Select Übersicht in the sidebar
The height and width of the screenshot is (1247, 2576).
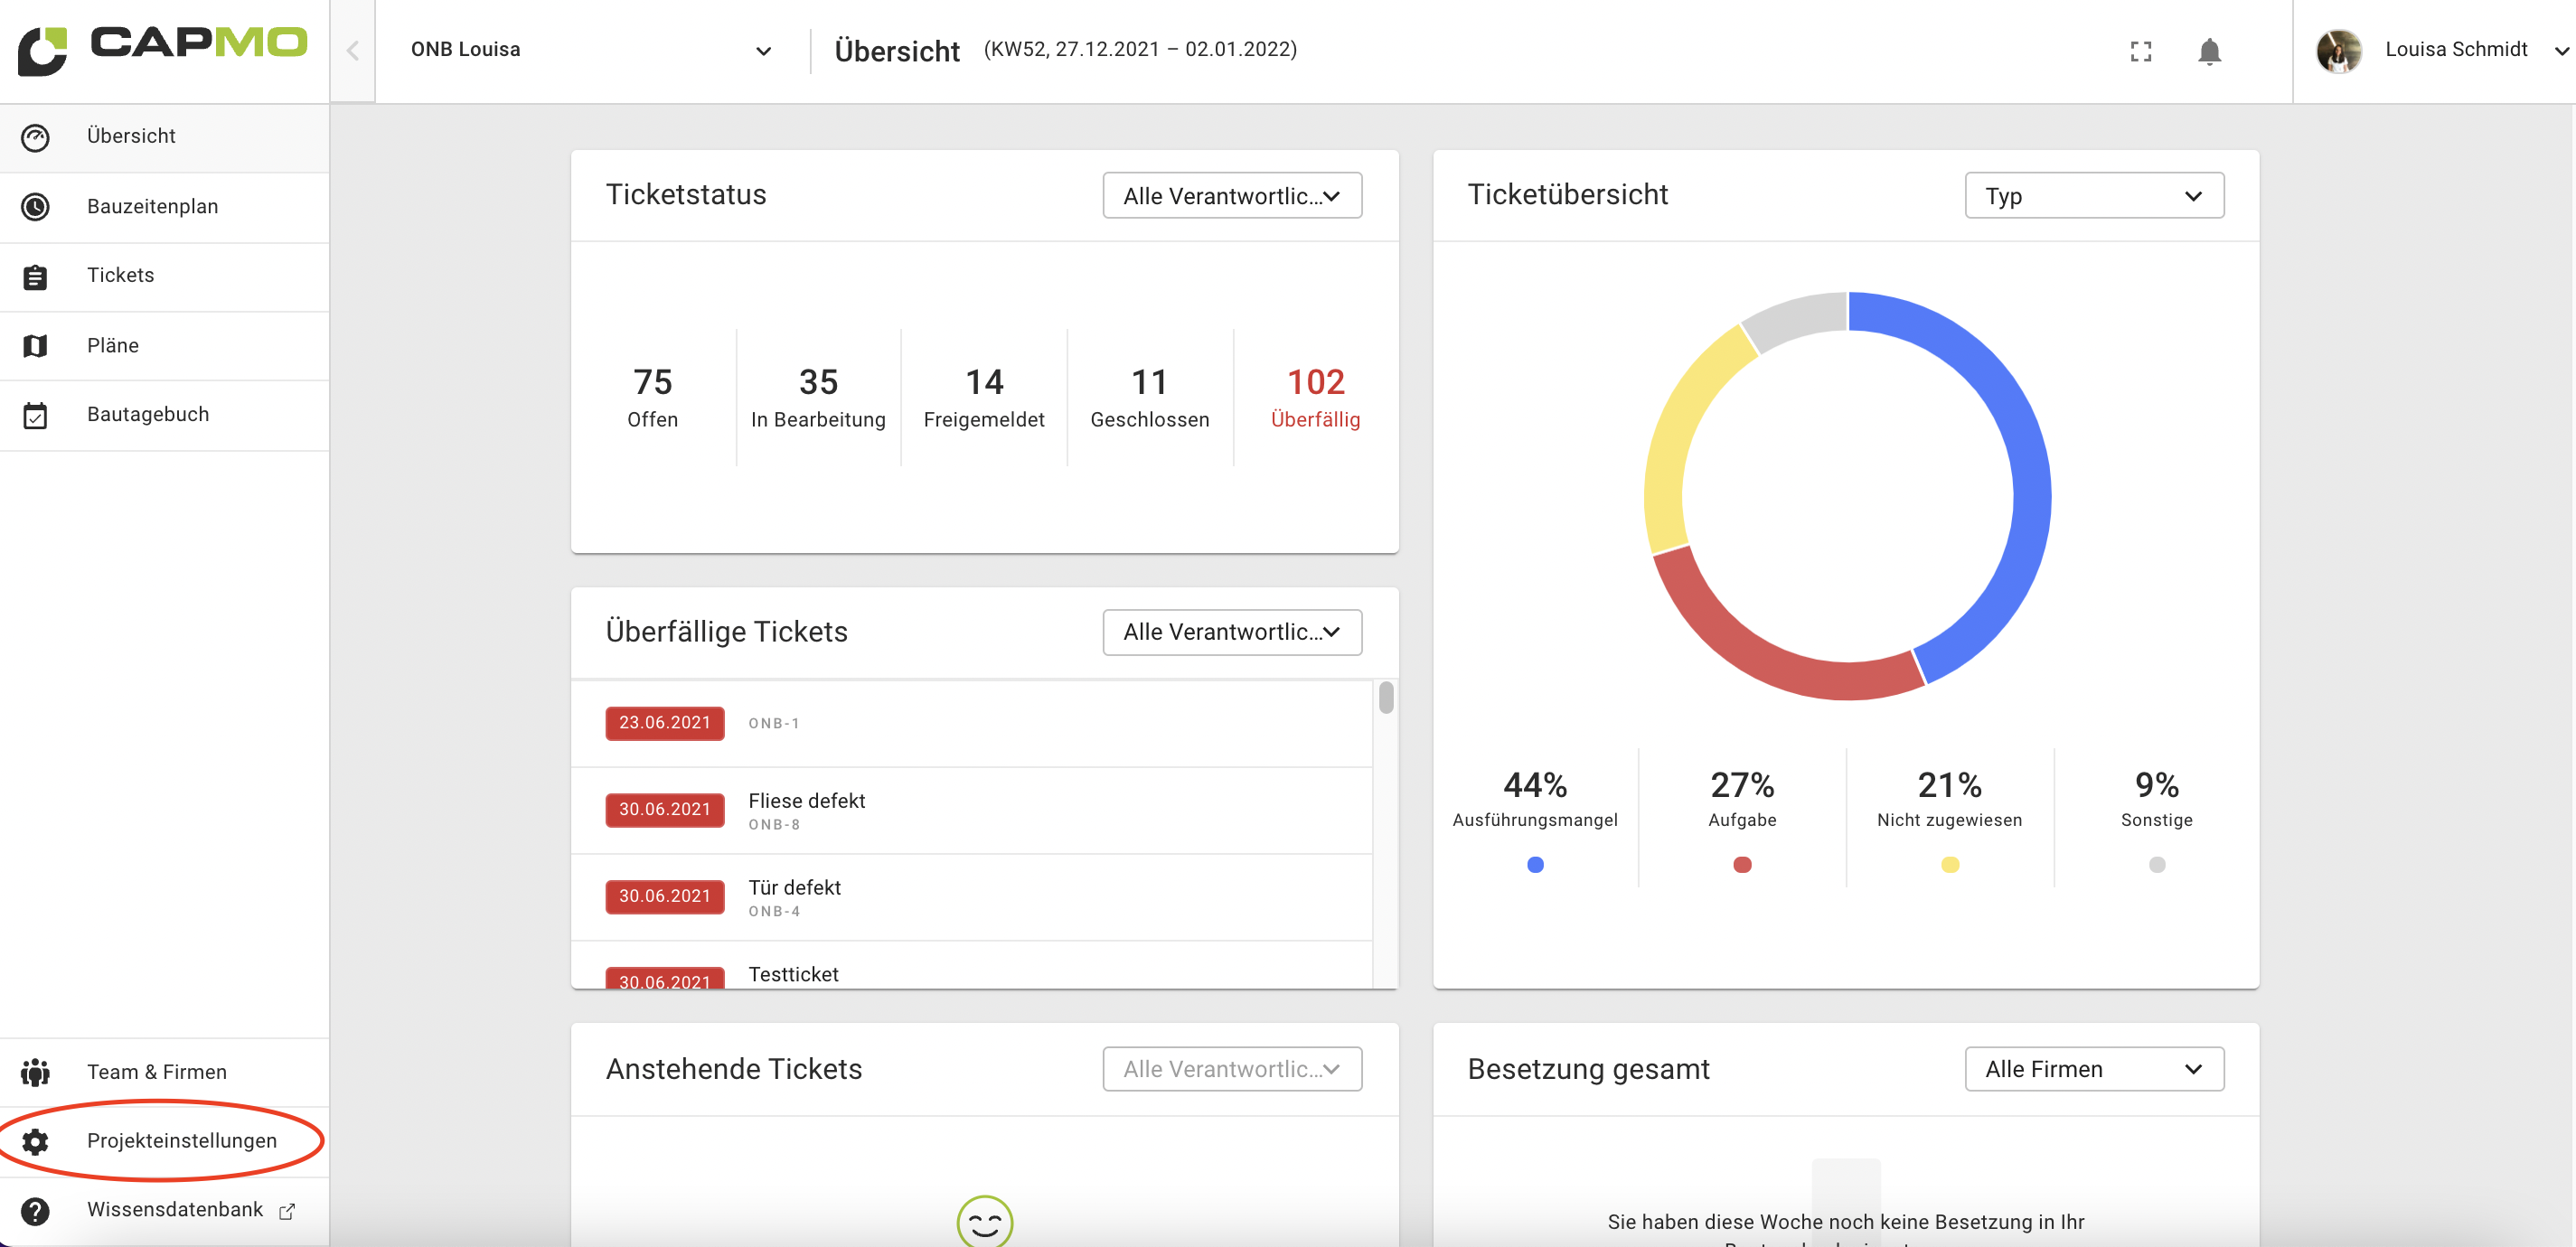tap(131, 136)
